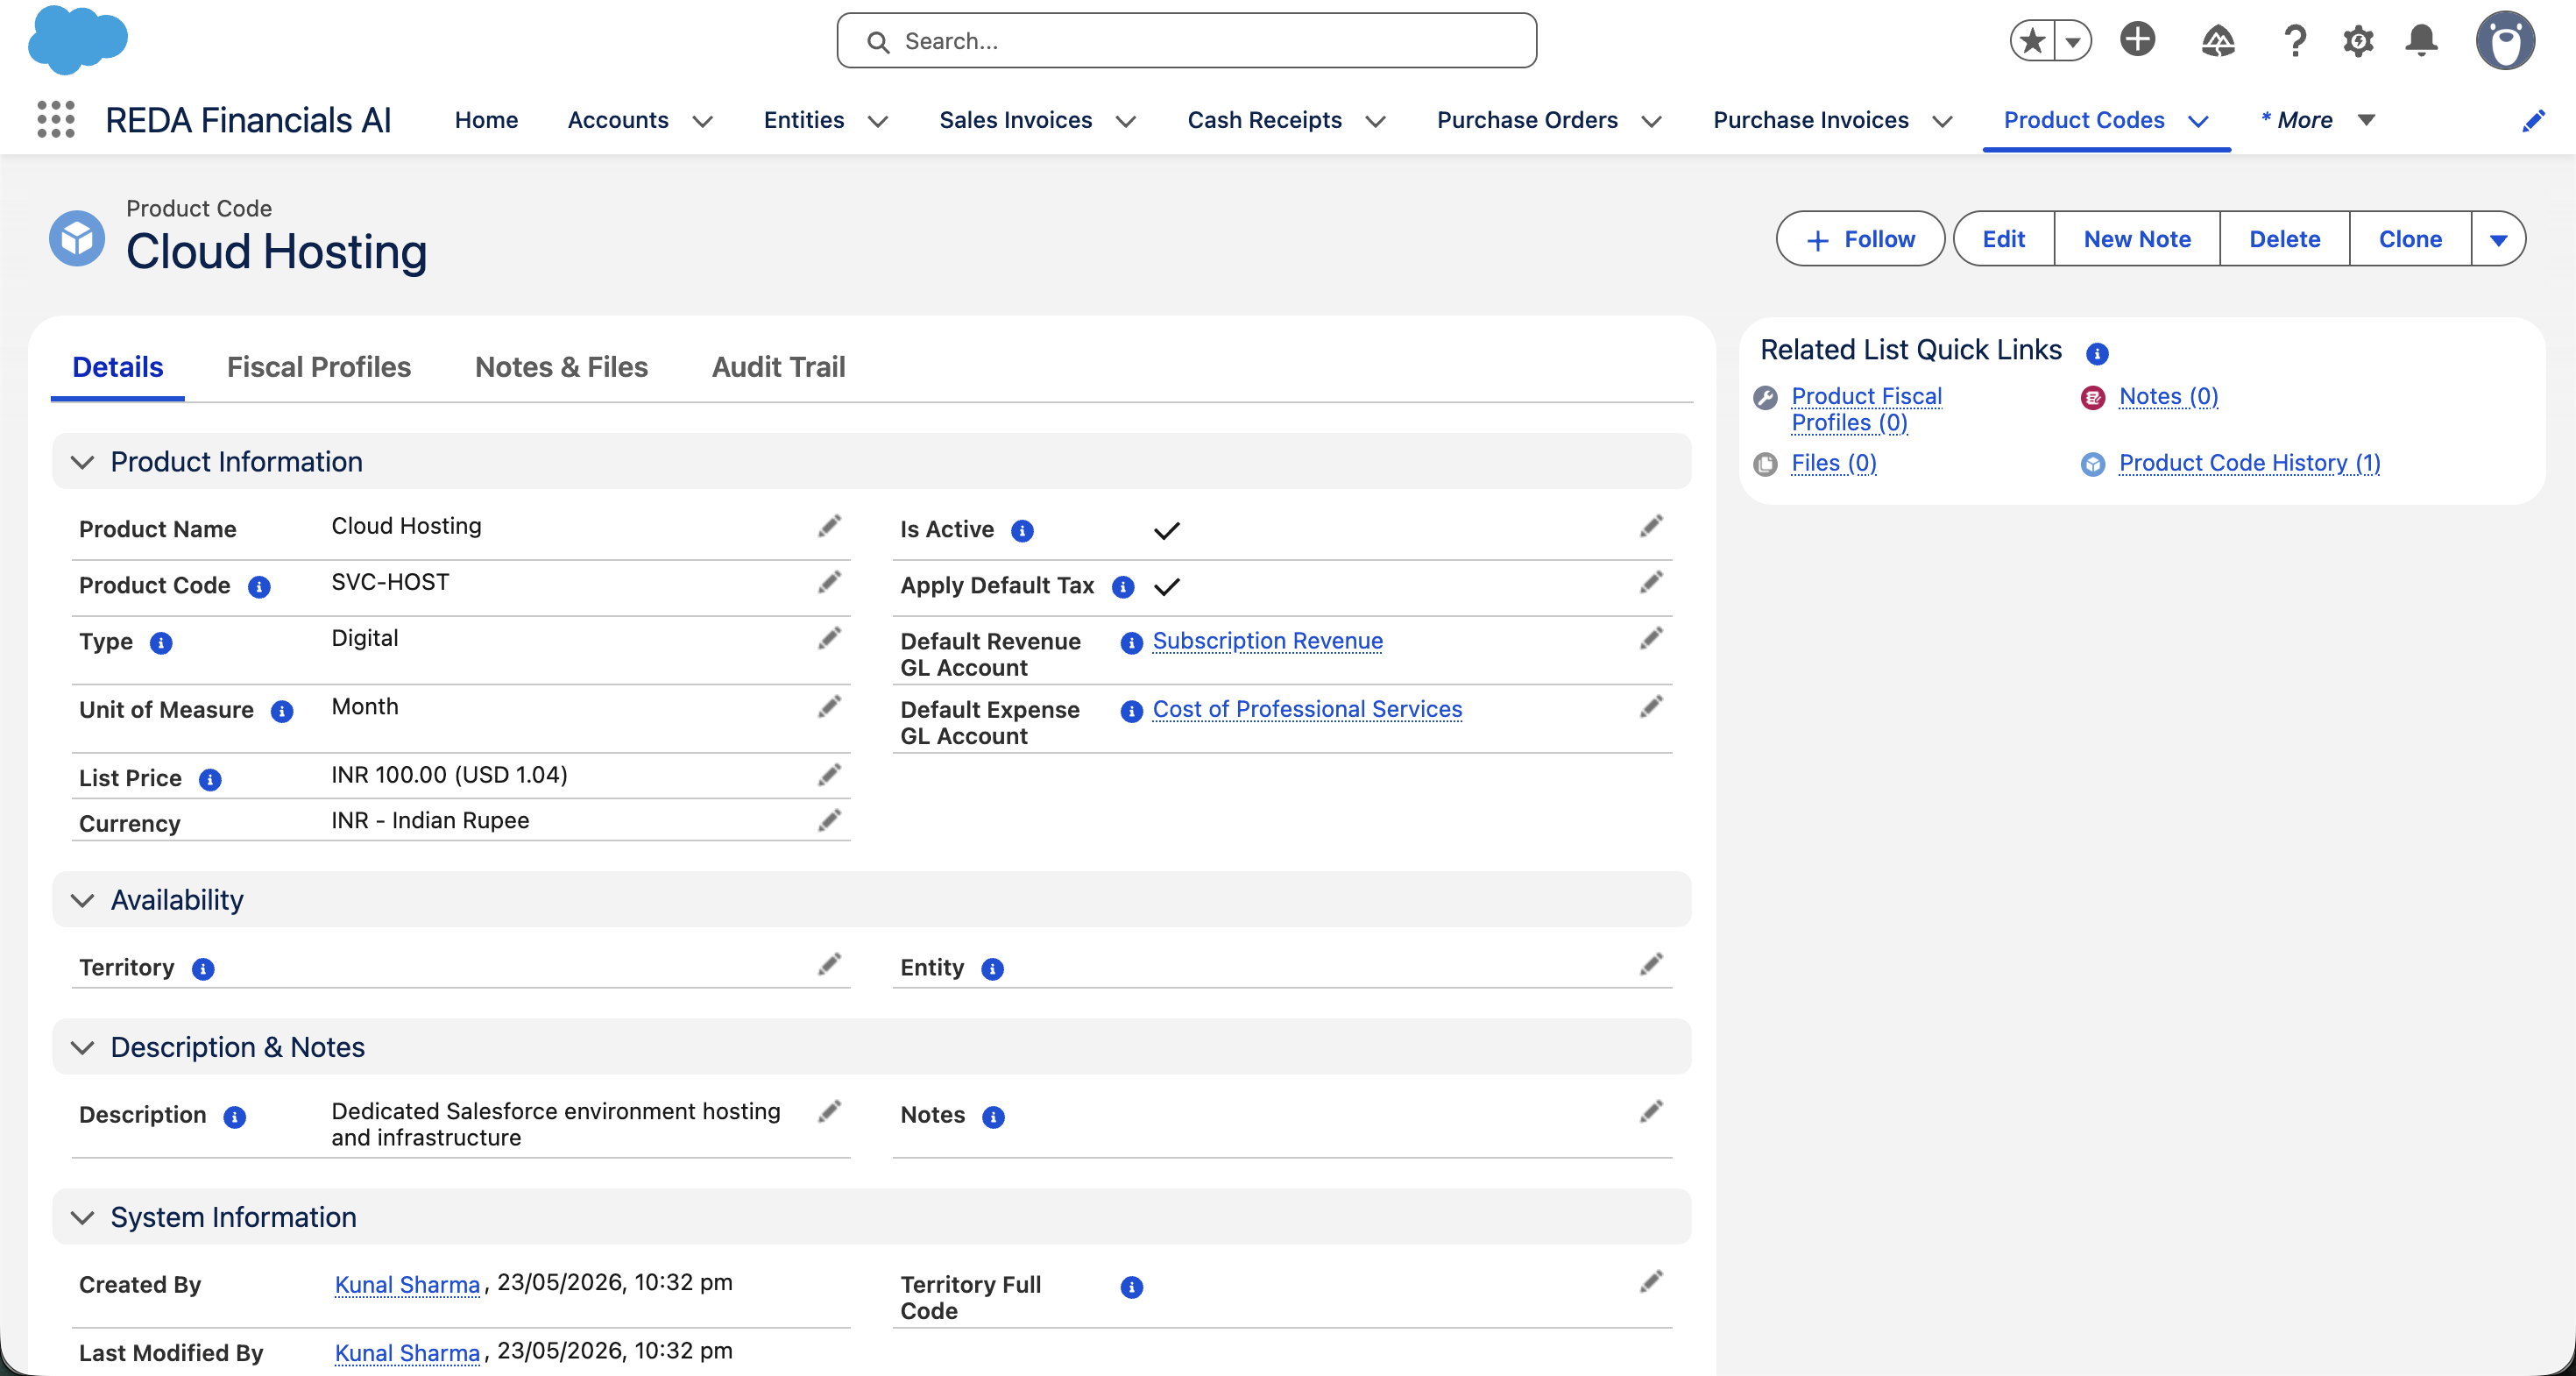The height and width of the screenshot is (1376, 2576).
Task: Collapse the System Information section
Action: [x=83, y=1217]
